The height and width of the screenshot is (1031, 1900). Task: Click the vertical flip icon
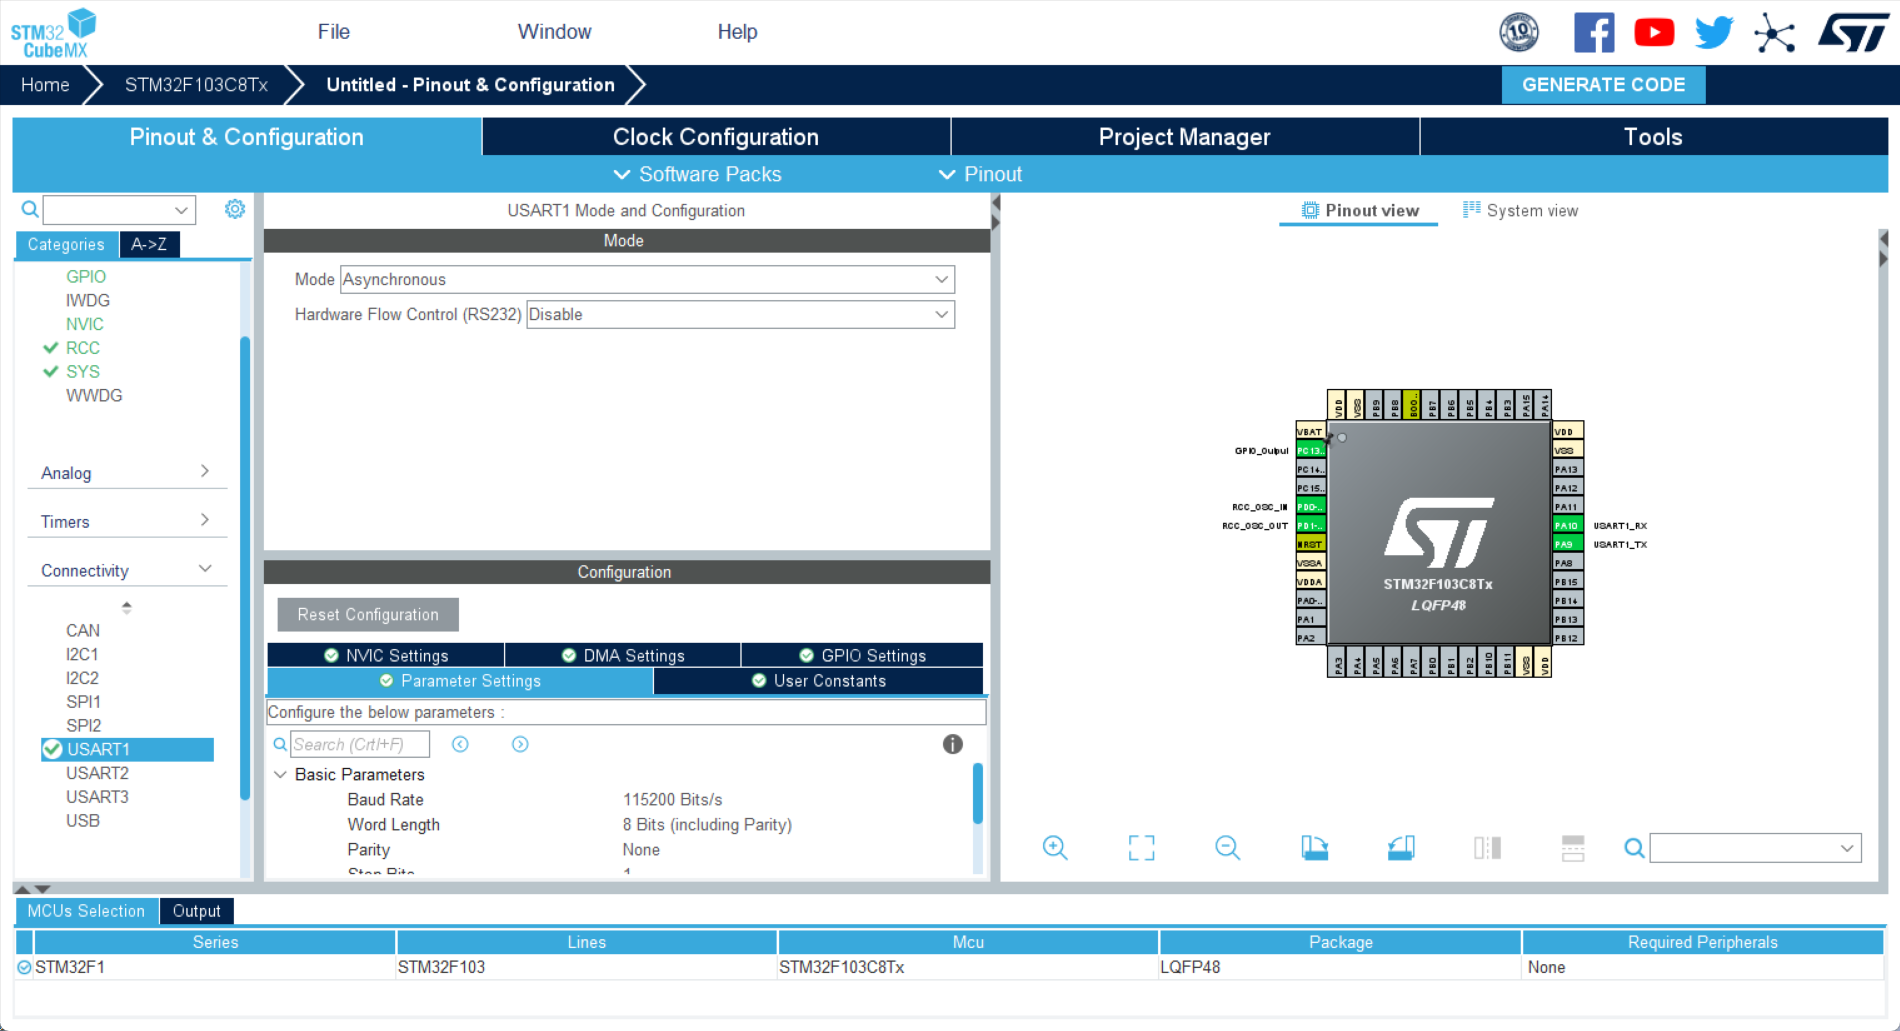(1573, 848)
